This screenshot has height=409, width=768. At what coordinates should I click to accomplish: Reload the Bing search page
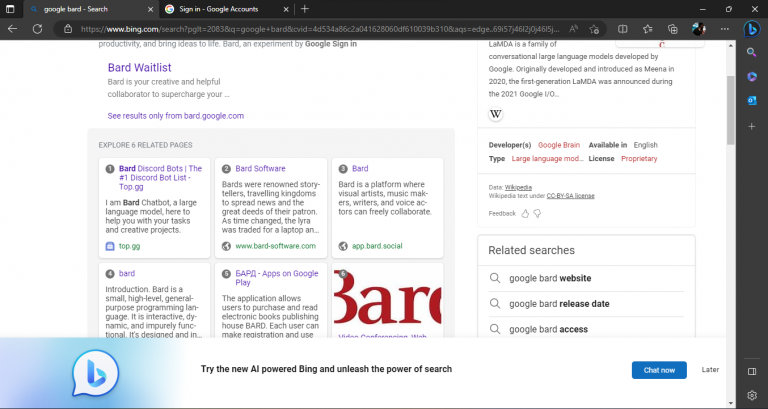point(37,29)
